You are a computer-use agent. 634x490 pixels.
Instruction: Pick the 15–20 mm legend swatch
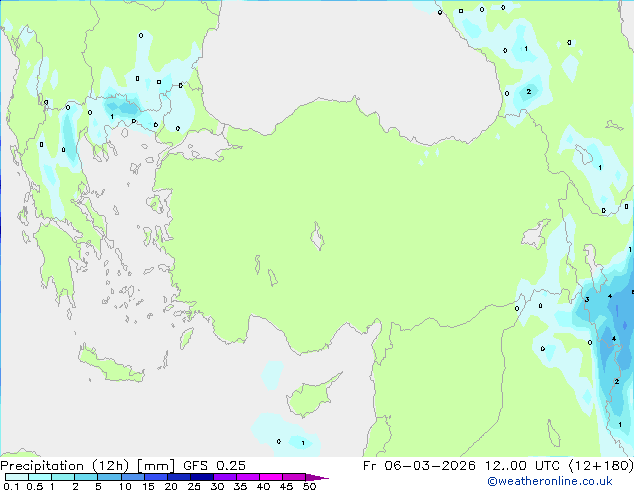pos(155,477)
